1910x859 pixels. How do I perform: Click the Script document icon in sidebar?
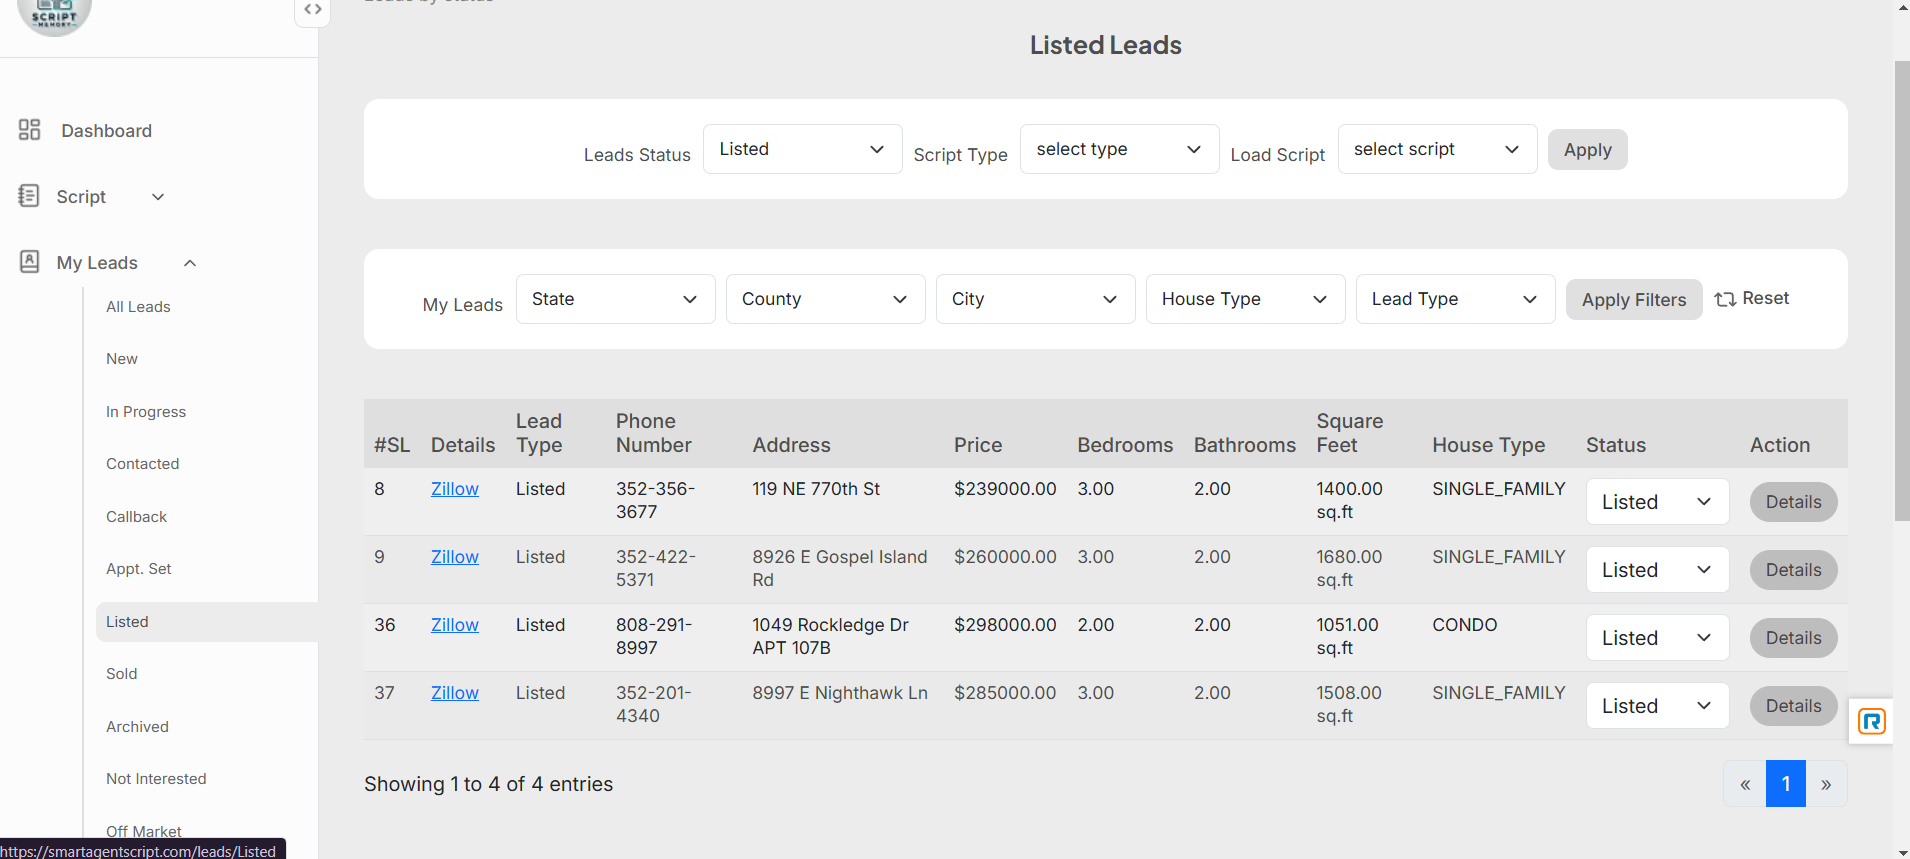pyautogui.click(x=29, y=196)
